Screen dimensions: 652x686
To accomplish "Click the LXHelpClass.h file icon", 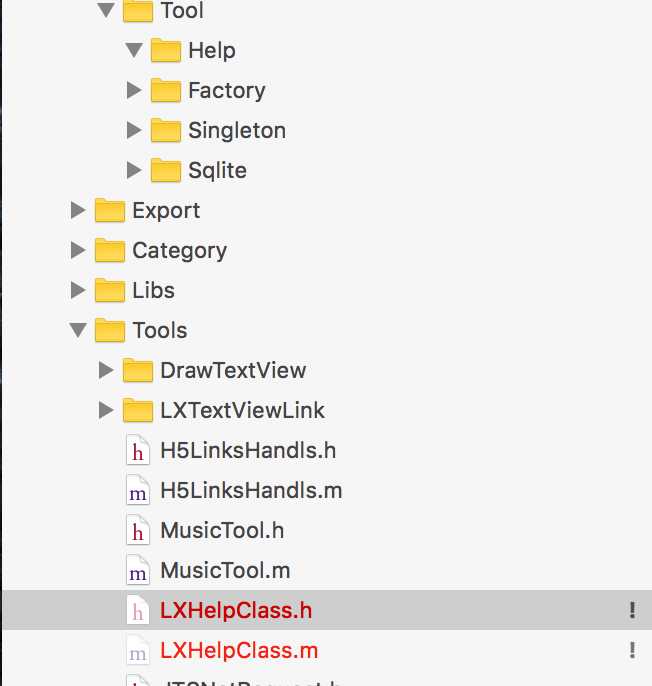I will pos(138,610).
